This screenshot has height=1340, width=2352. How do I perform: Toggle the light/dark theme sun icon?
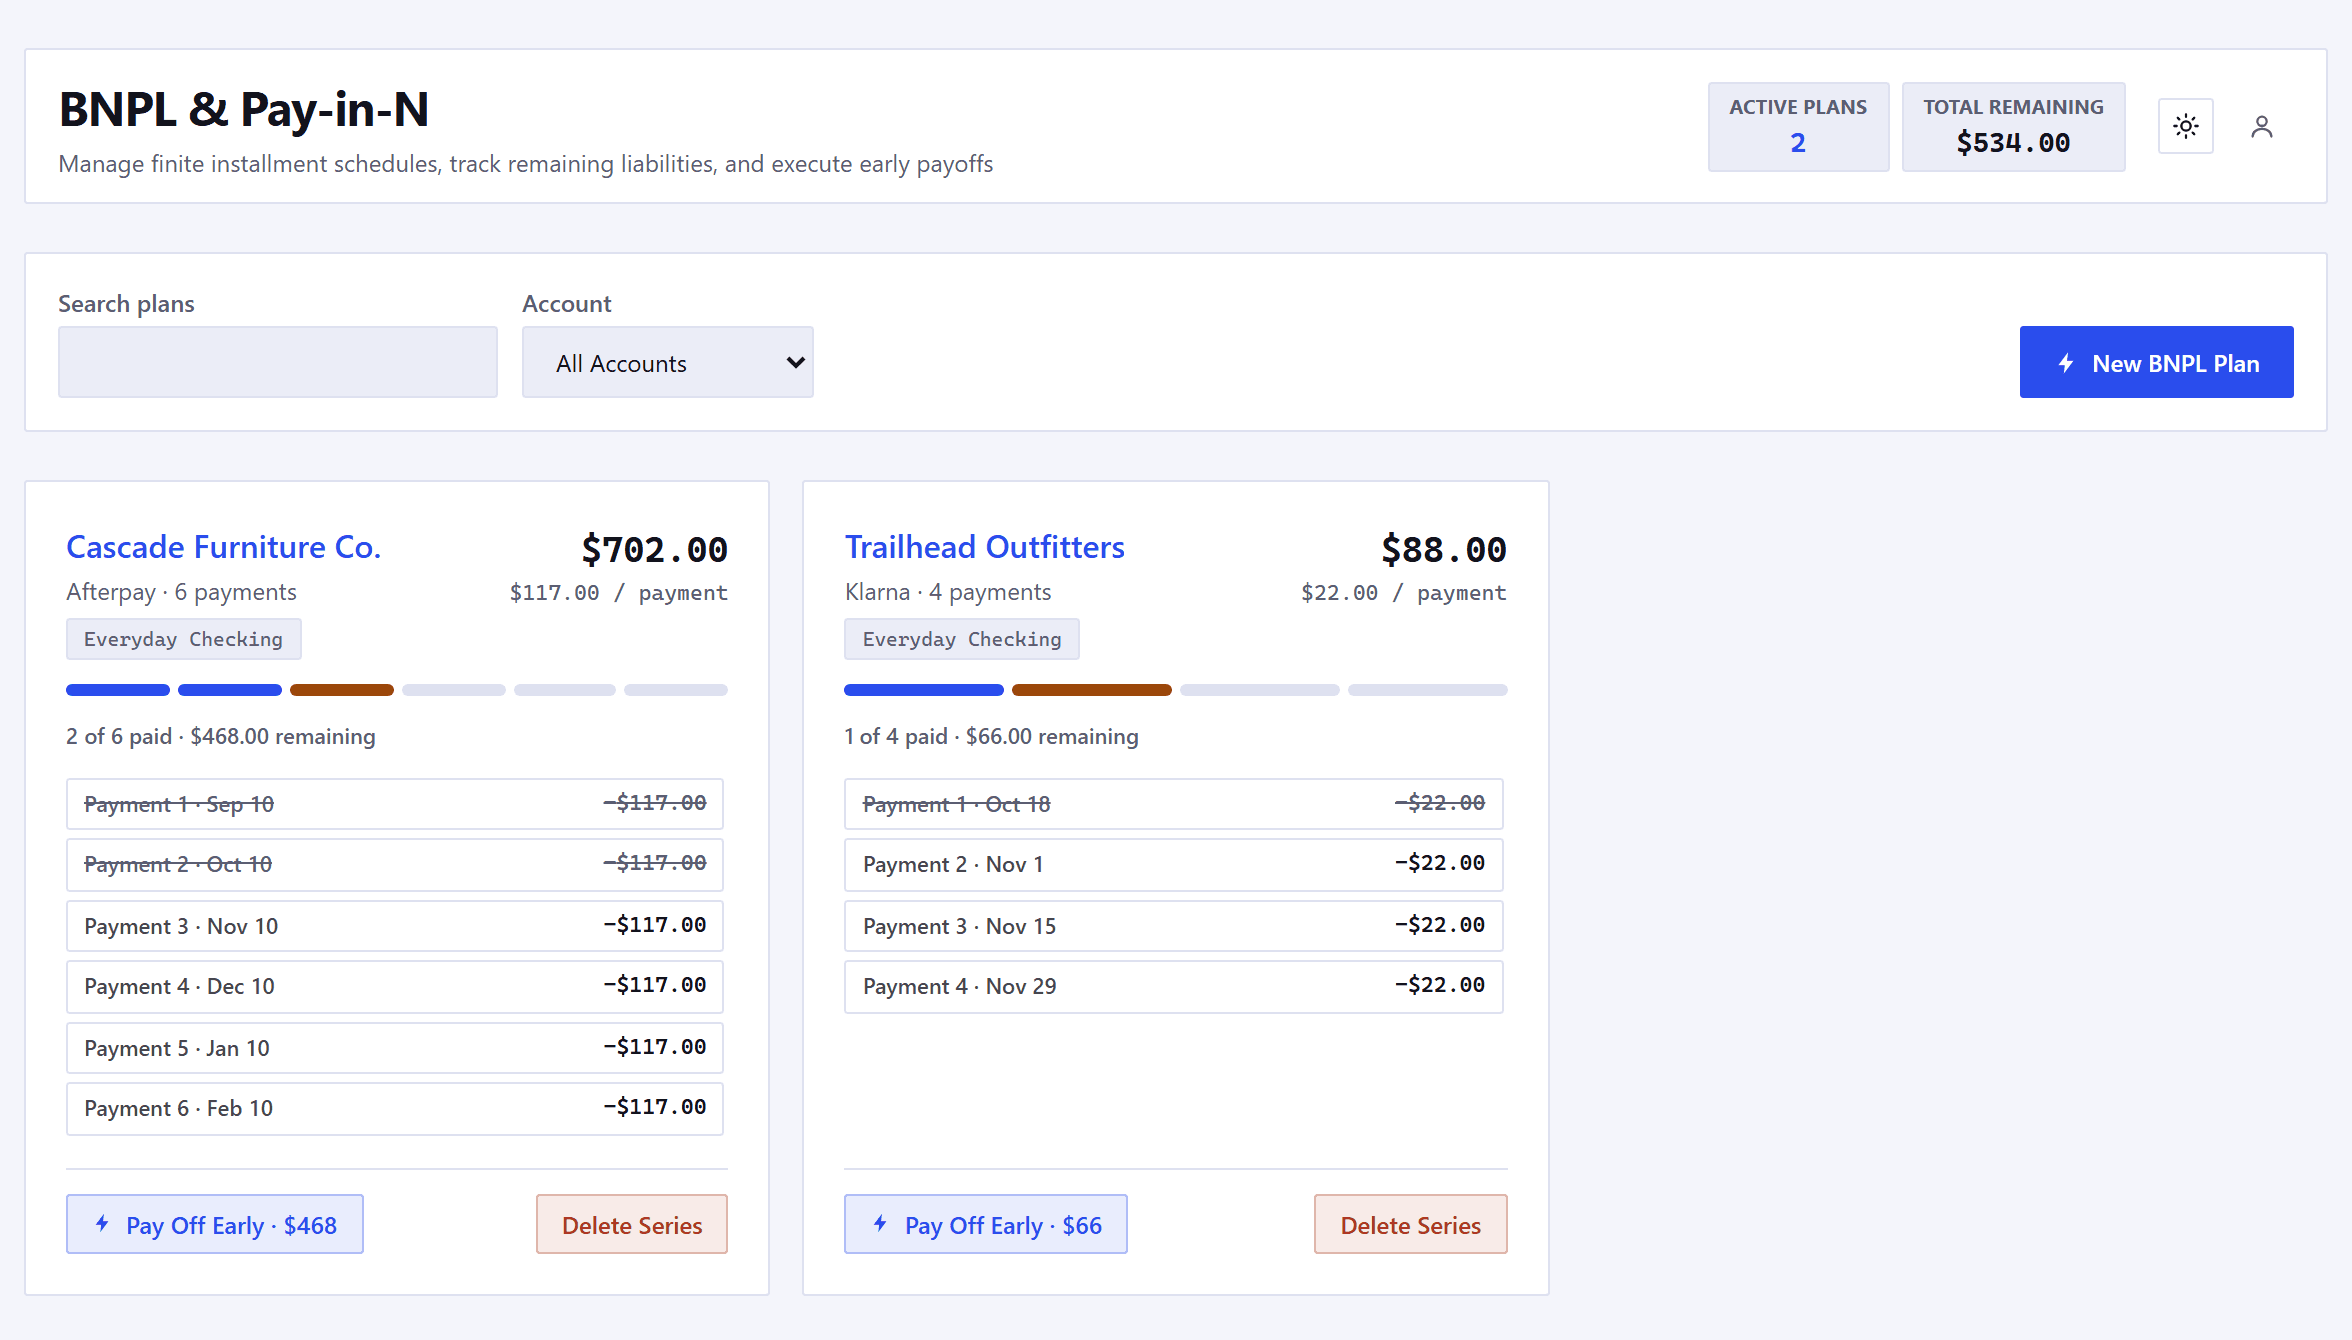point(2185,126)
